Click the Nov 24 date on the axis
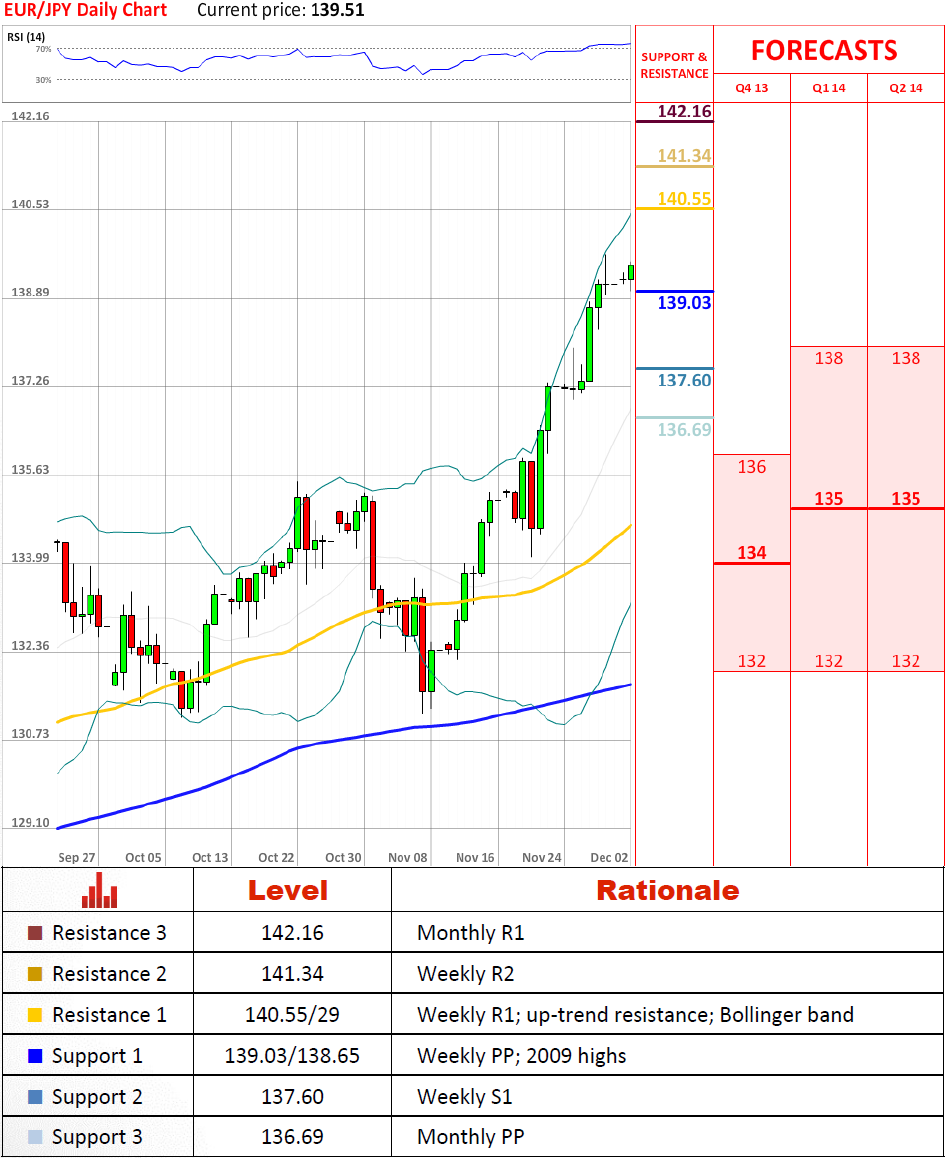This screenshot has width=946, height=1158. click(x=541, y=857)
